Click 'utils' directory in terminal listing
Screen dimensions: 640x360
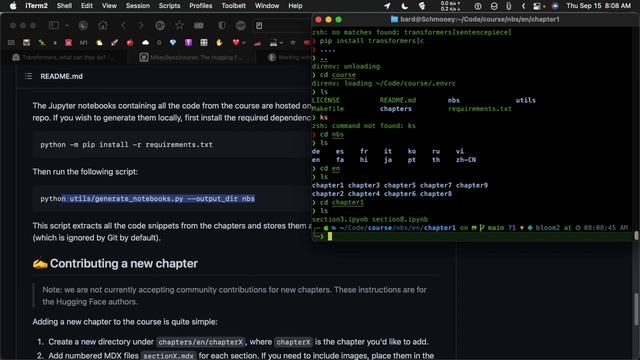click(525, 100)
